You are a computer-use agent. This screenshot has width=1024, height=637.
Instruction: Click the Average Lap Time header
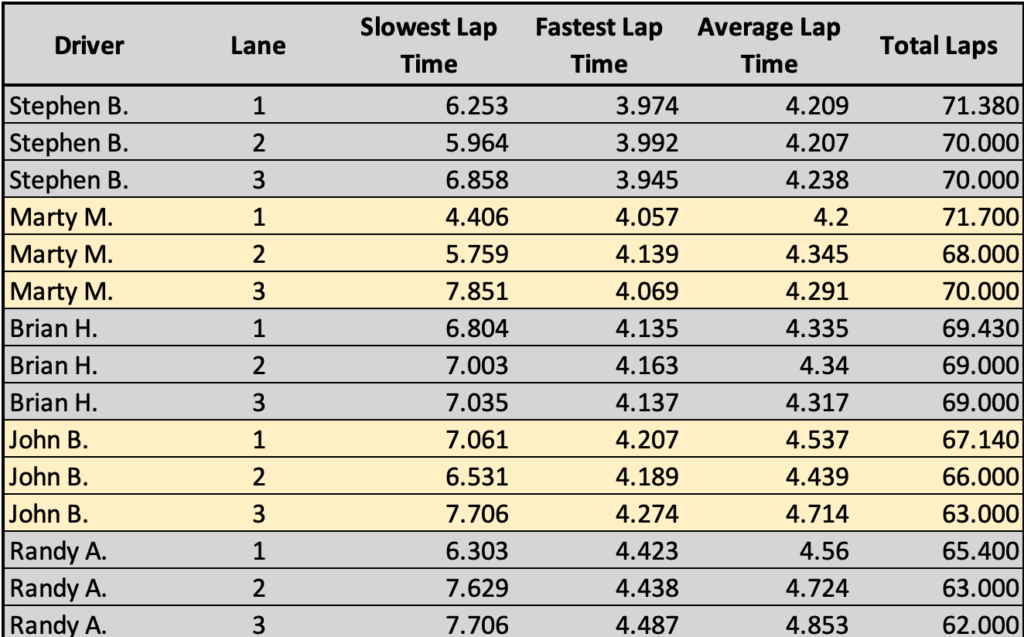point(769,46)
